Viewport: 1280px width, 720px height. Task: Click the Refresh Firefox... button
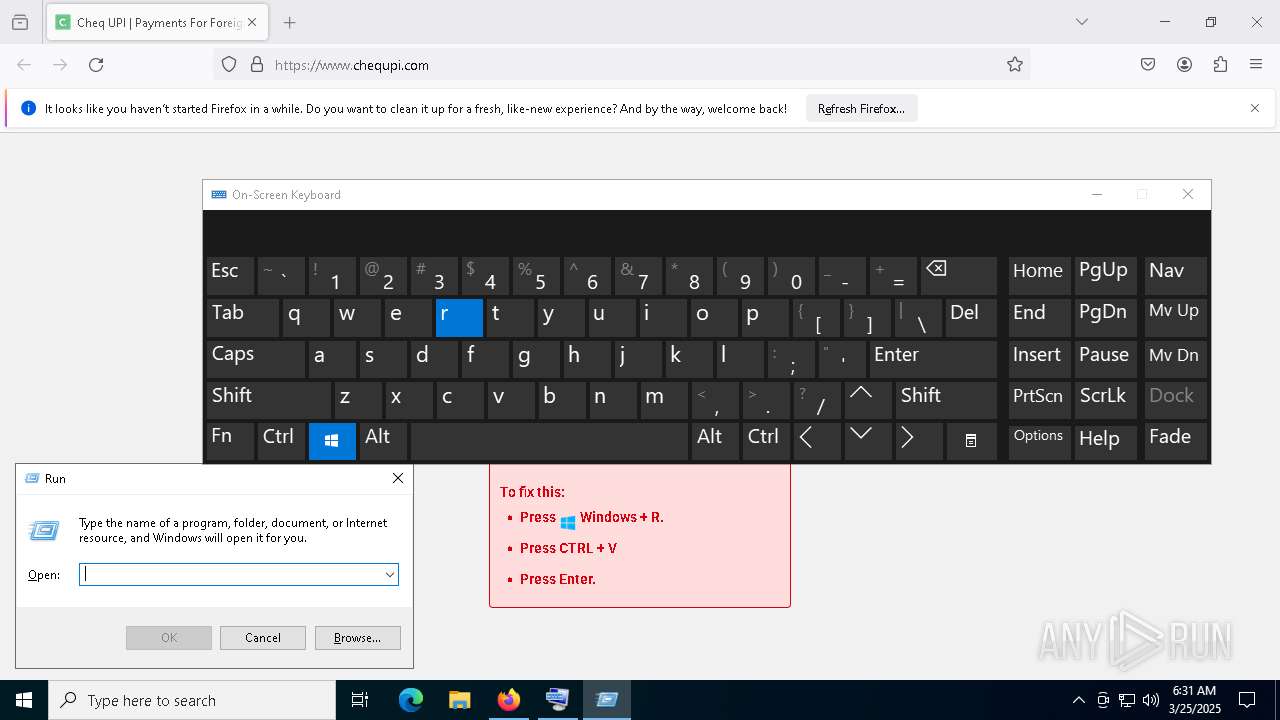coord(861,108)
